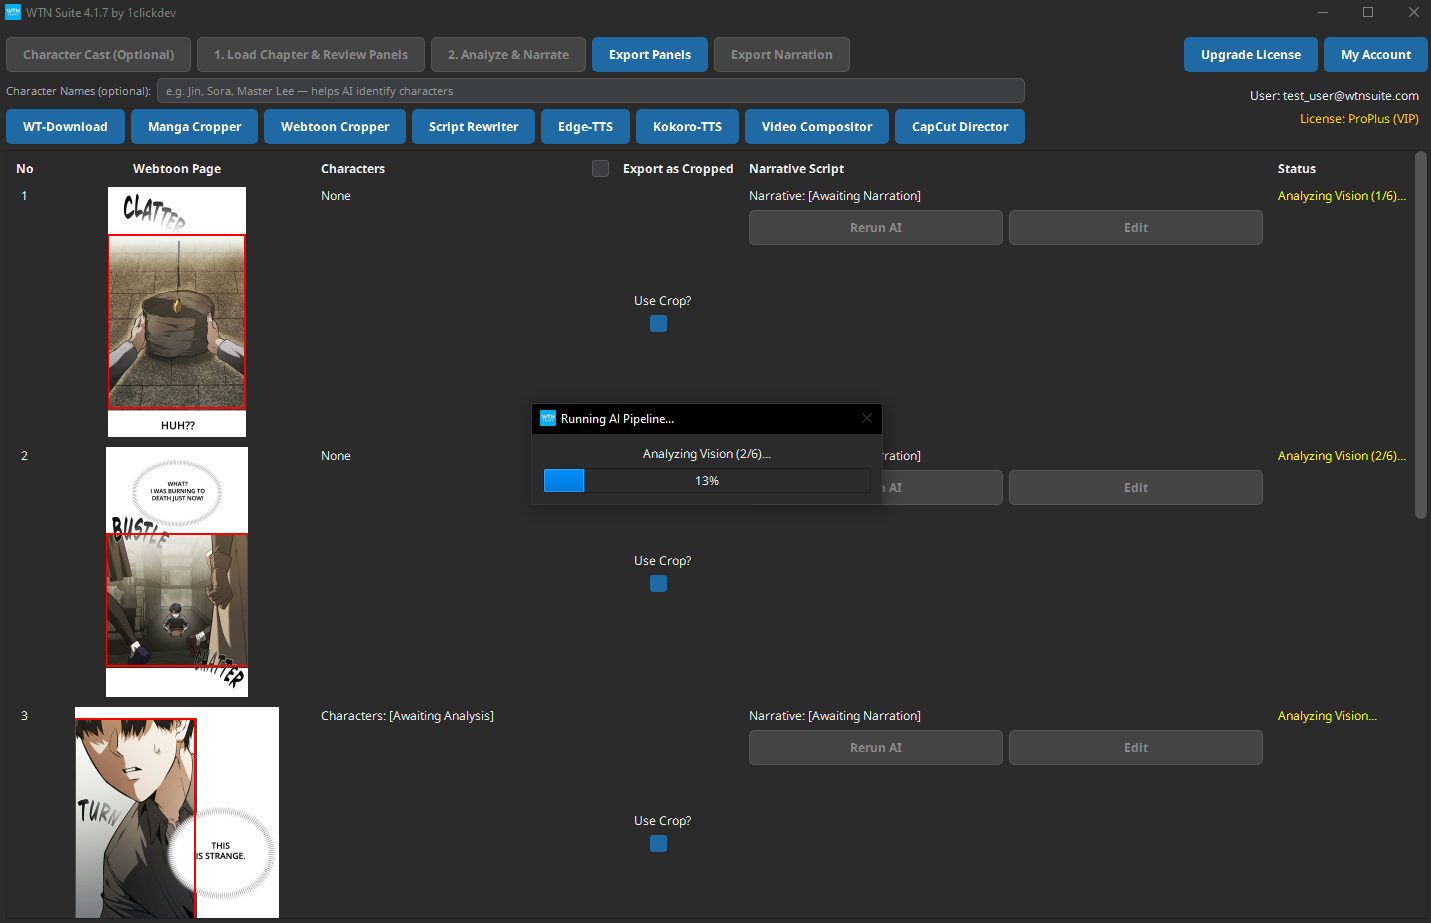This screenshot has width=1431, height=923.
Task: Launch Kokoro-TTS voice tool
Action: tap(687, 126)
